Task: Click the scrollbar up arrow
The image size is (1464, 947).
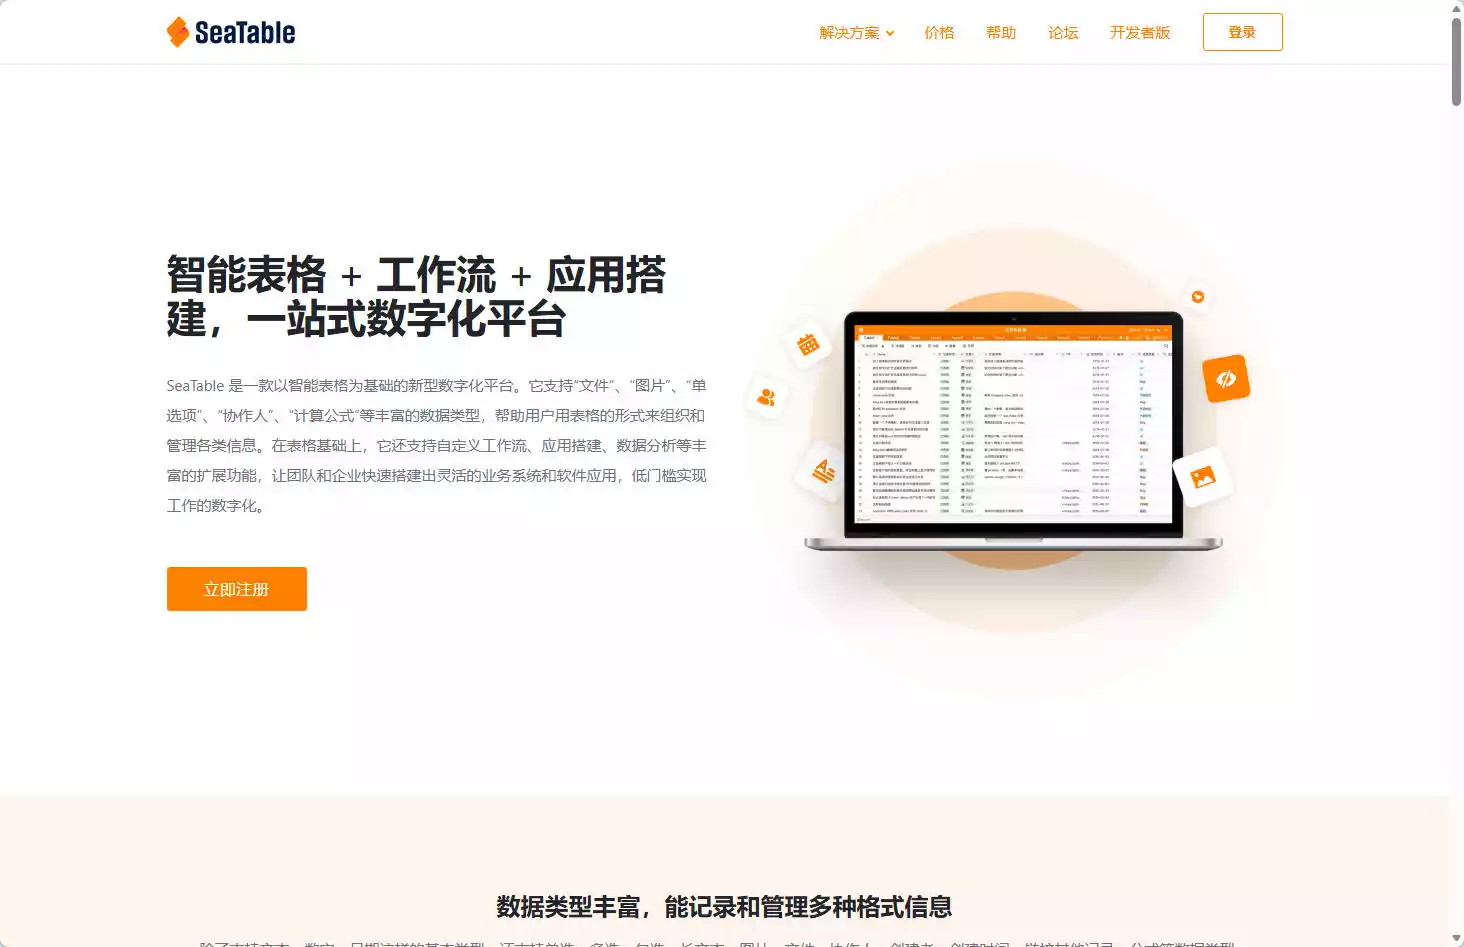Action: tap(1456, 8)
